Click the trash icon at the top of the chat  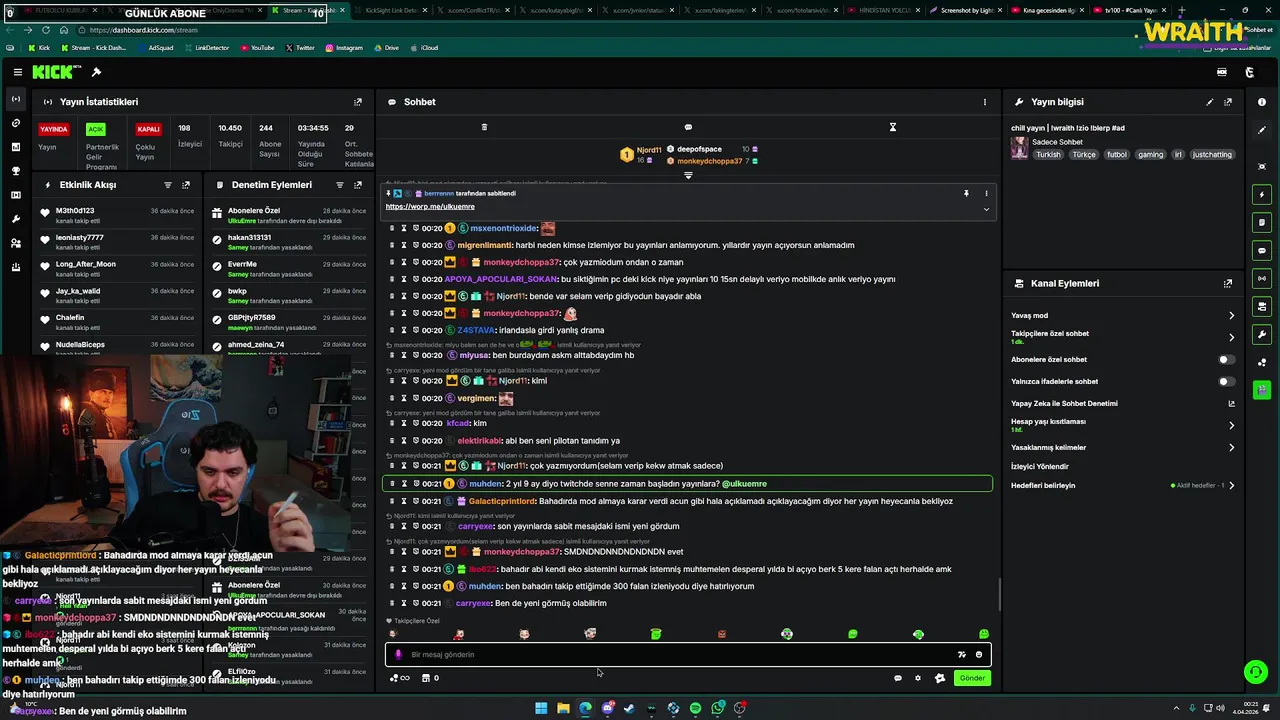(x=484, y=127)
